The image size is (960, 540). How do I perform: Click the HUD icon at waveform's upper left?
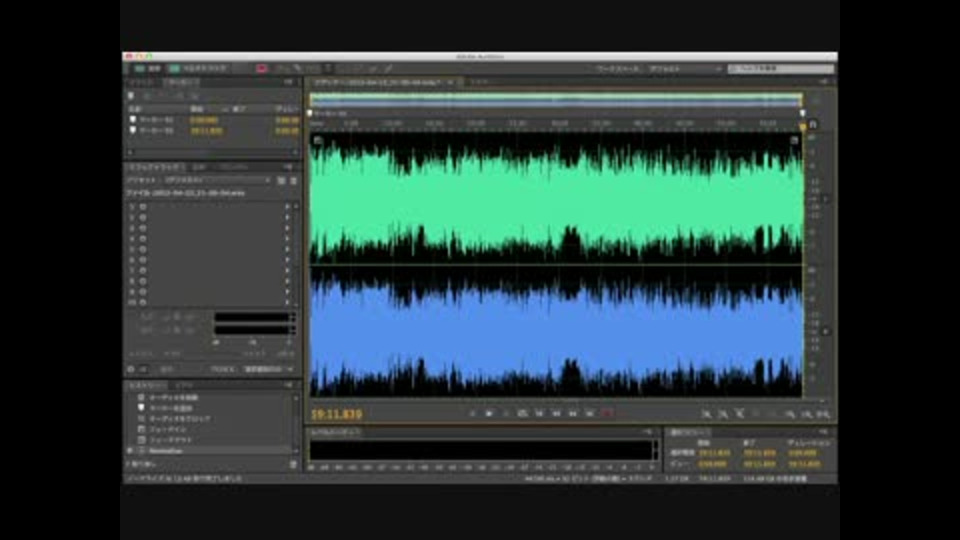click(318, 140)
